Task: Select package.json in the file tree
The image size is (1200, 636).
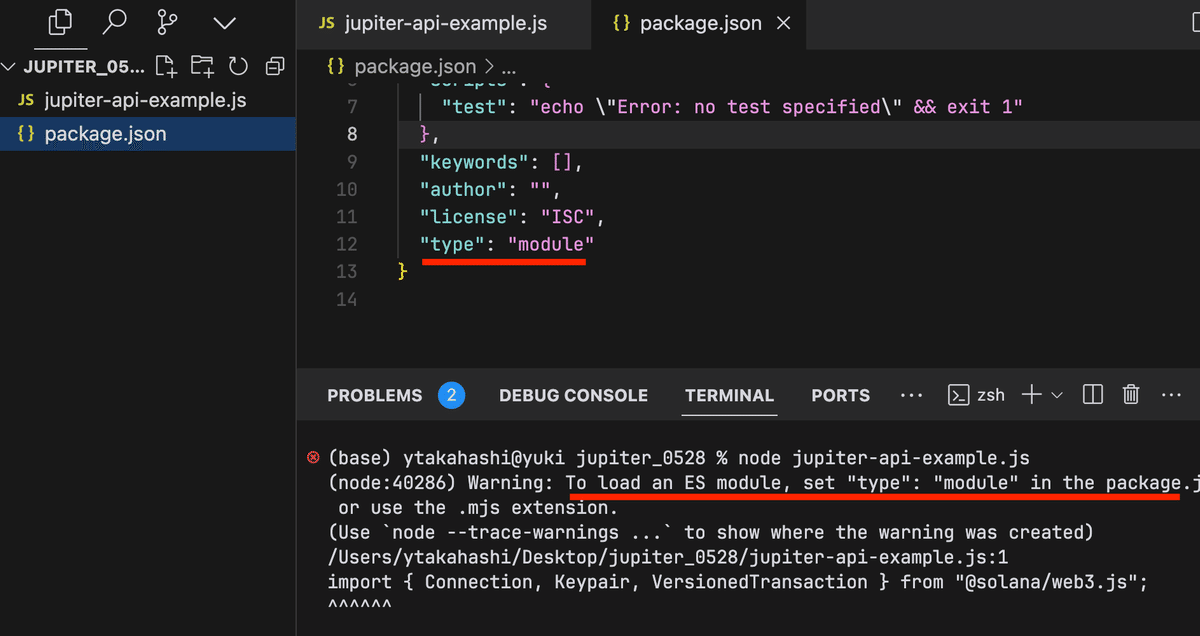Action: pyautogui.click(x=105, y=134)
